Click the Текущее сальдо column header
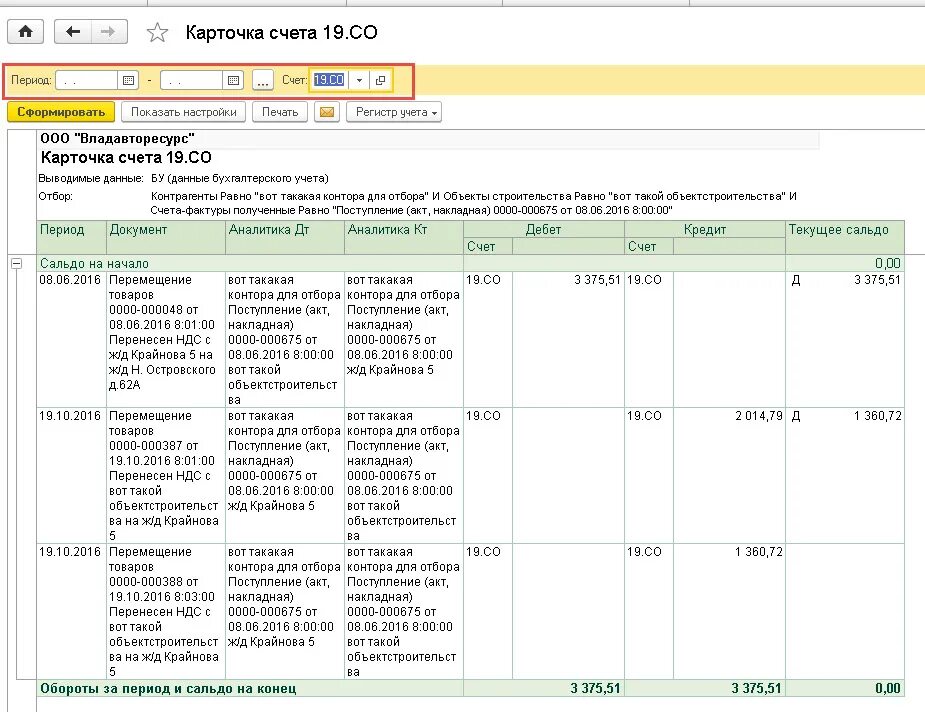The image size is (925, 712). coord(845,238)
